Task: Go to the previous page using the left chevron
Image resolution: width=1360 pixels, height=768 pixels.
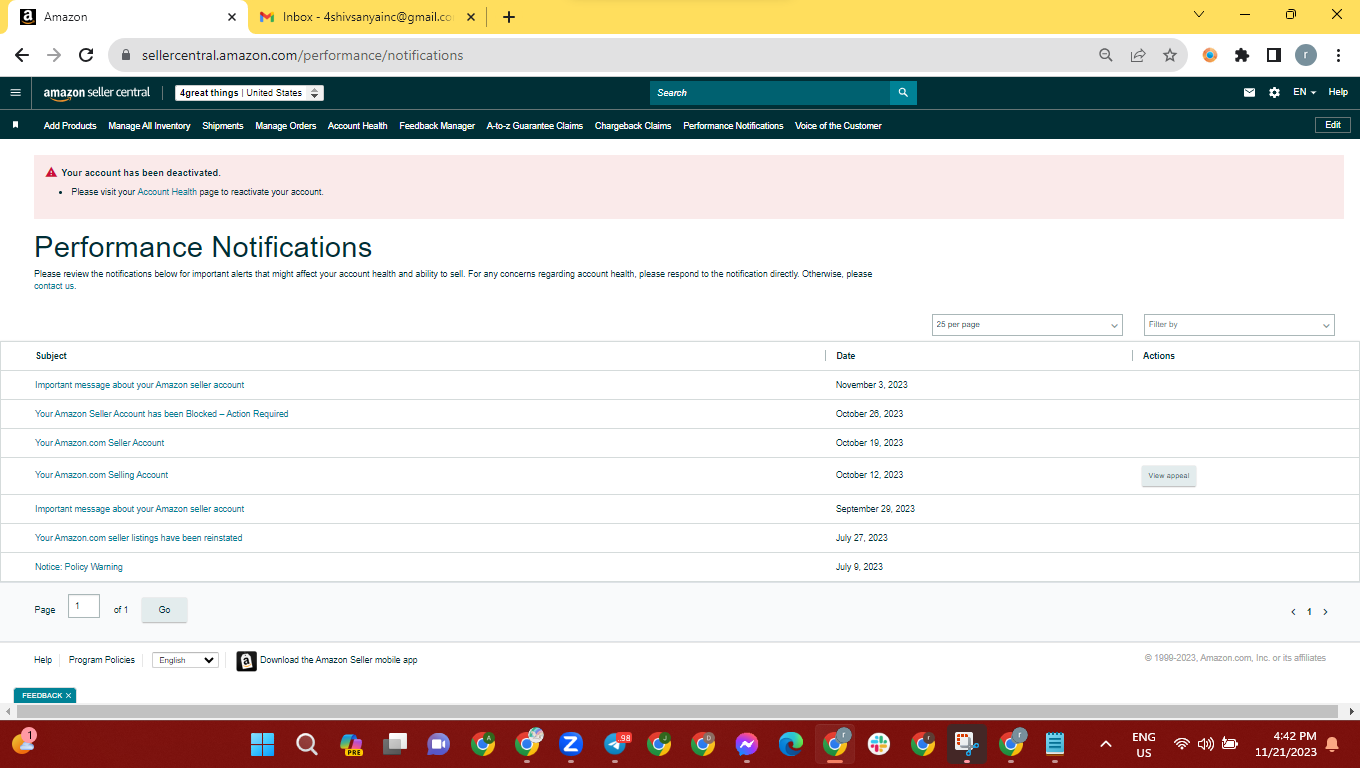Action: point(1293,612)
